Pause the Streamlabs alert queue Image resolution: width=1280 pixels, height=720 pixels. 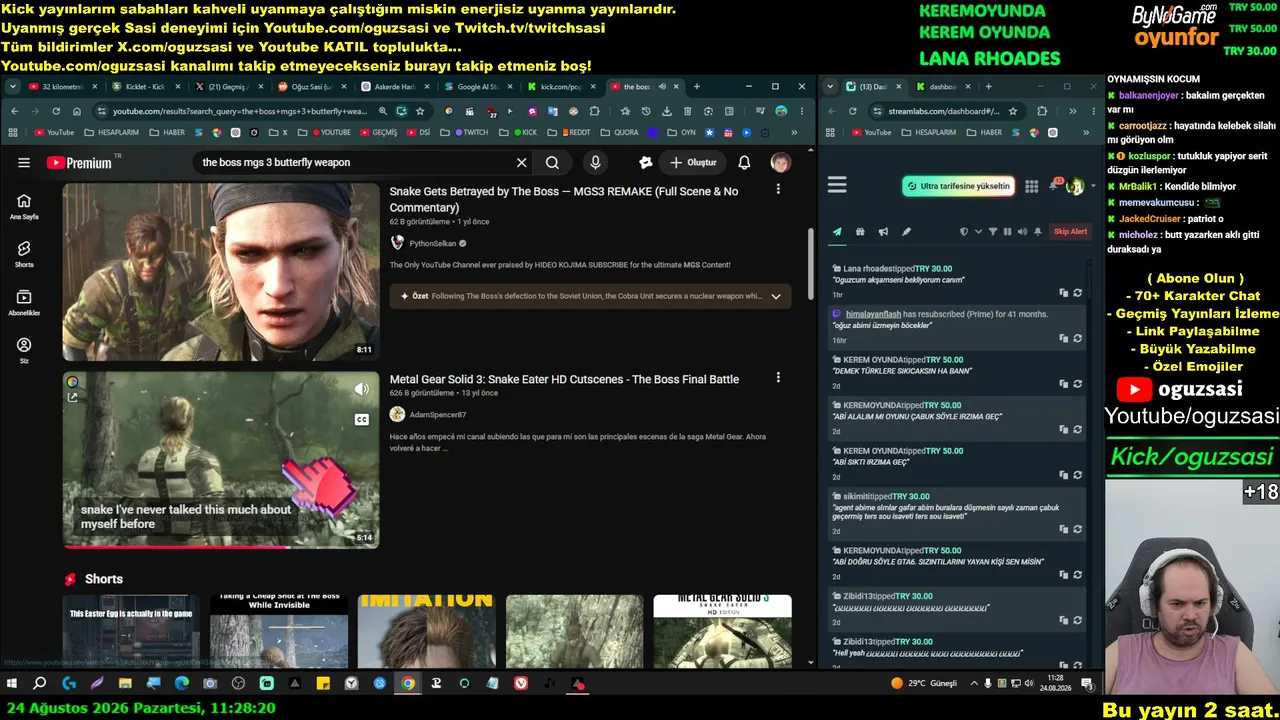1007,232
